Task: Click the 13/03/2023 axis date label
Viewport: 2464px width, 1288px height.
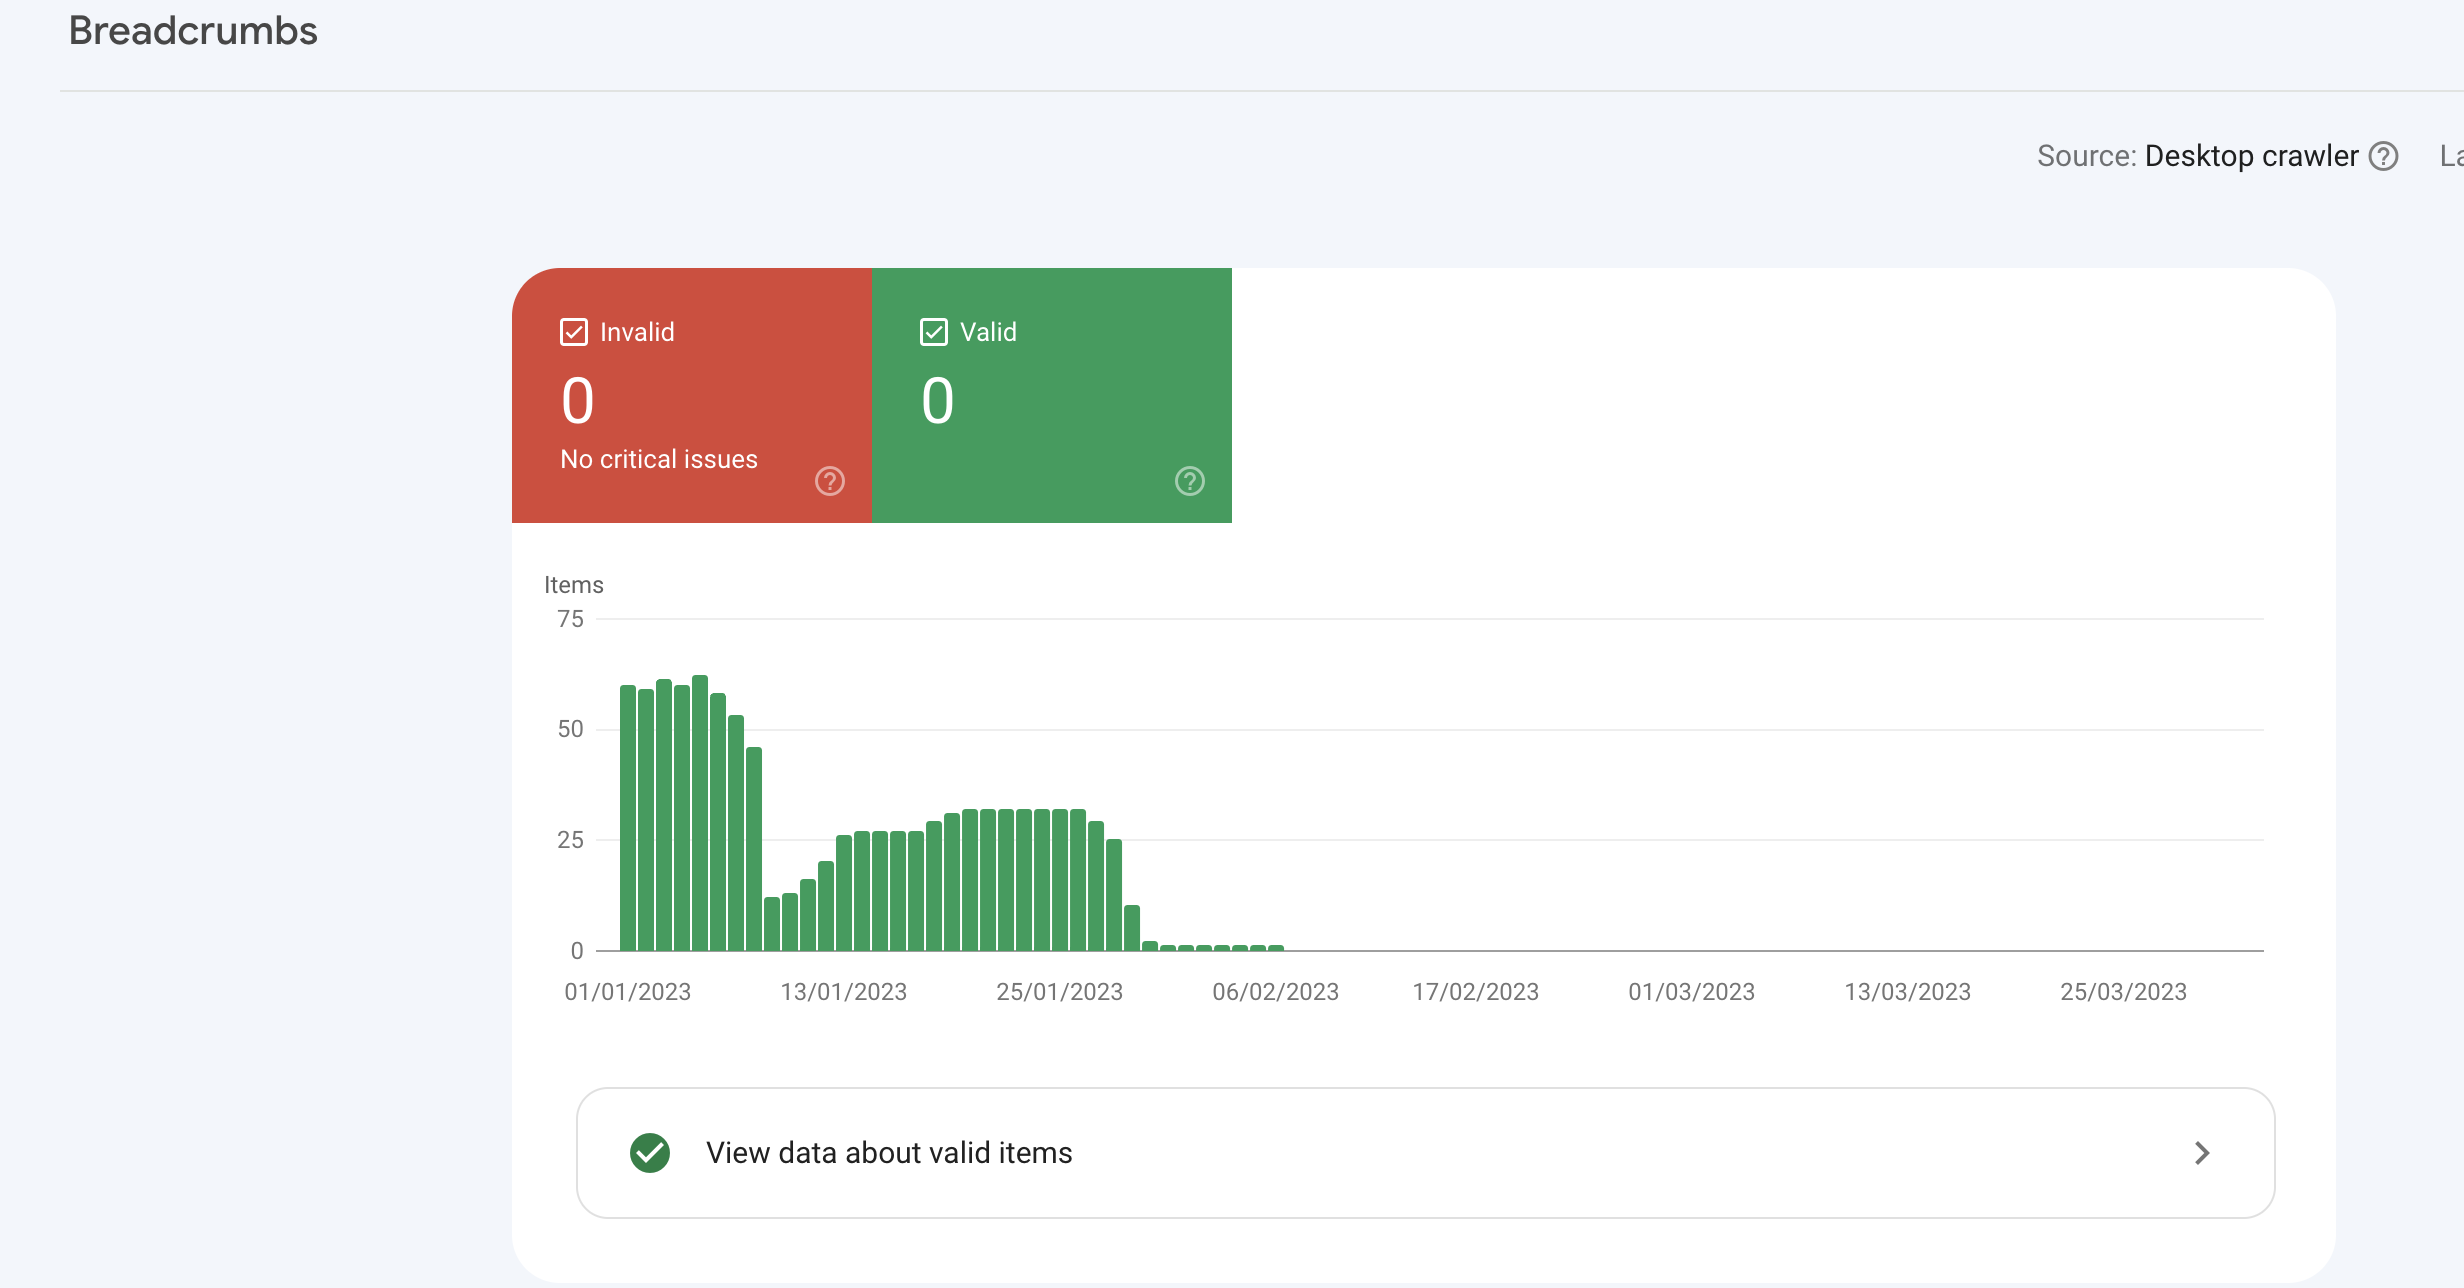Action: click(x=1908, y=992)
